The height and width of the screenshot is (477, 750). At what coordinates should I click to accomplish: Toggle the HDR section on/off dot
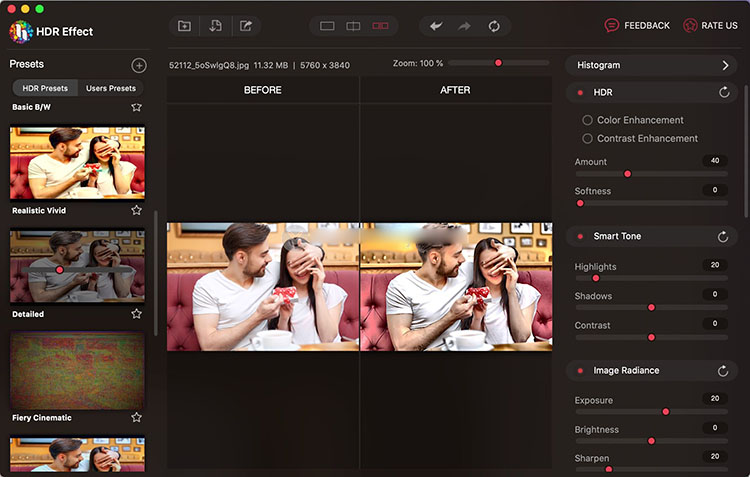pos(580,92)
